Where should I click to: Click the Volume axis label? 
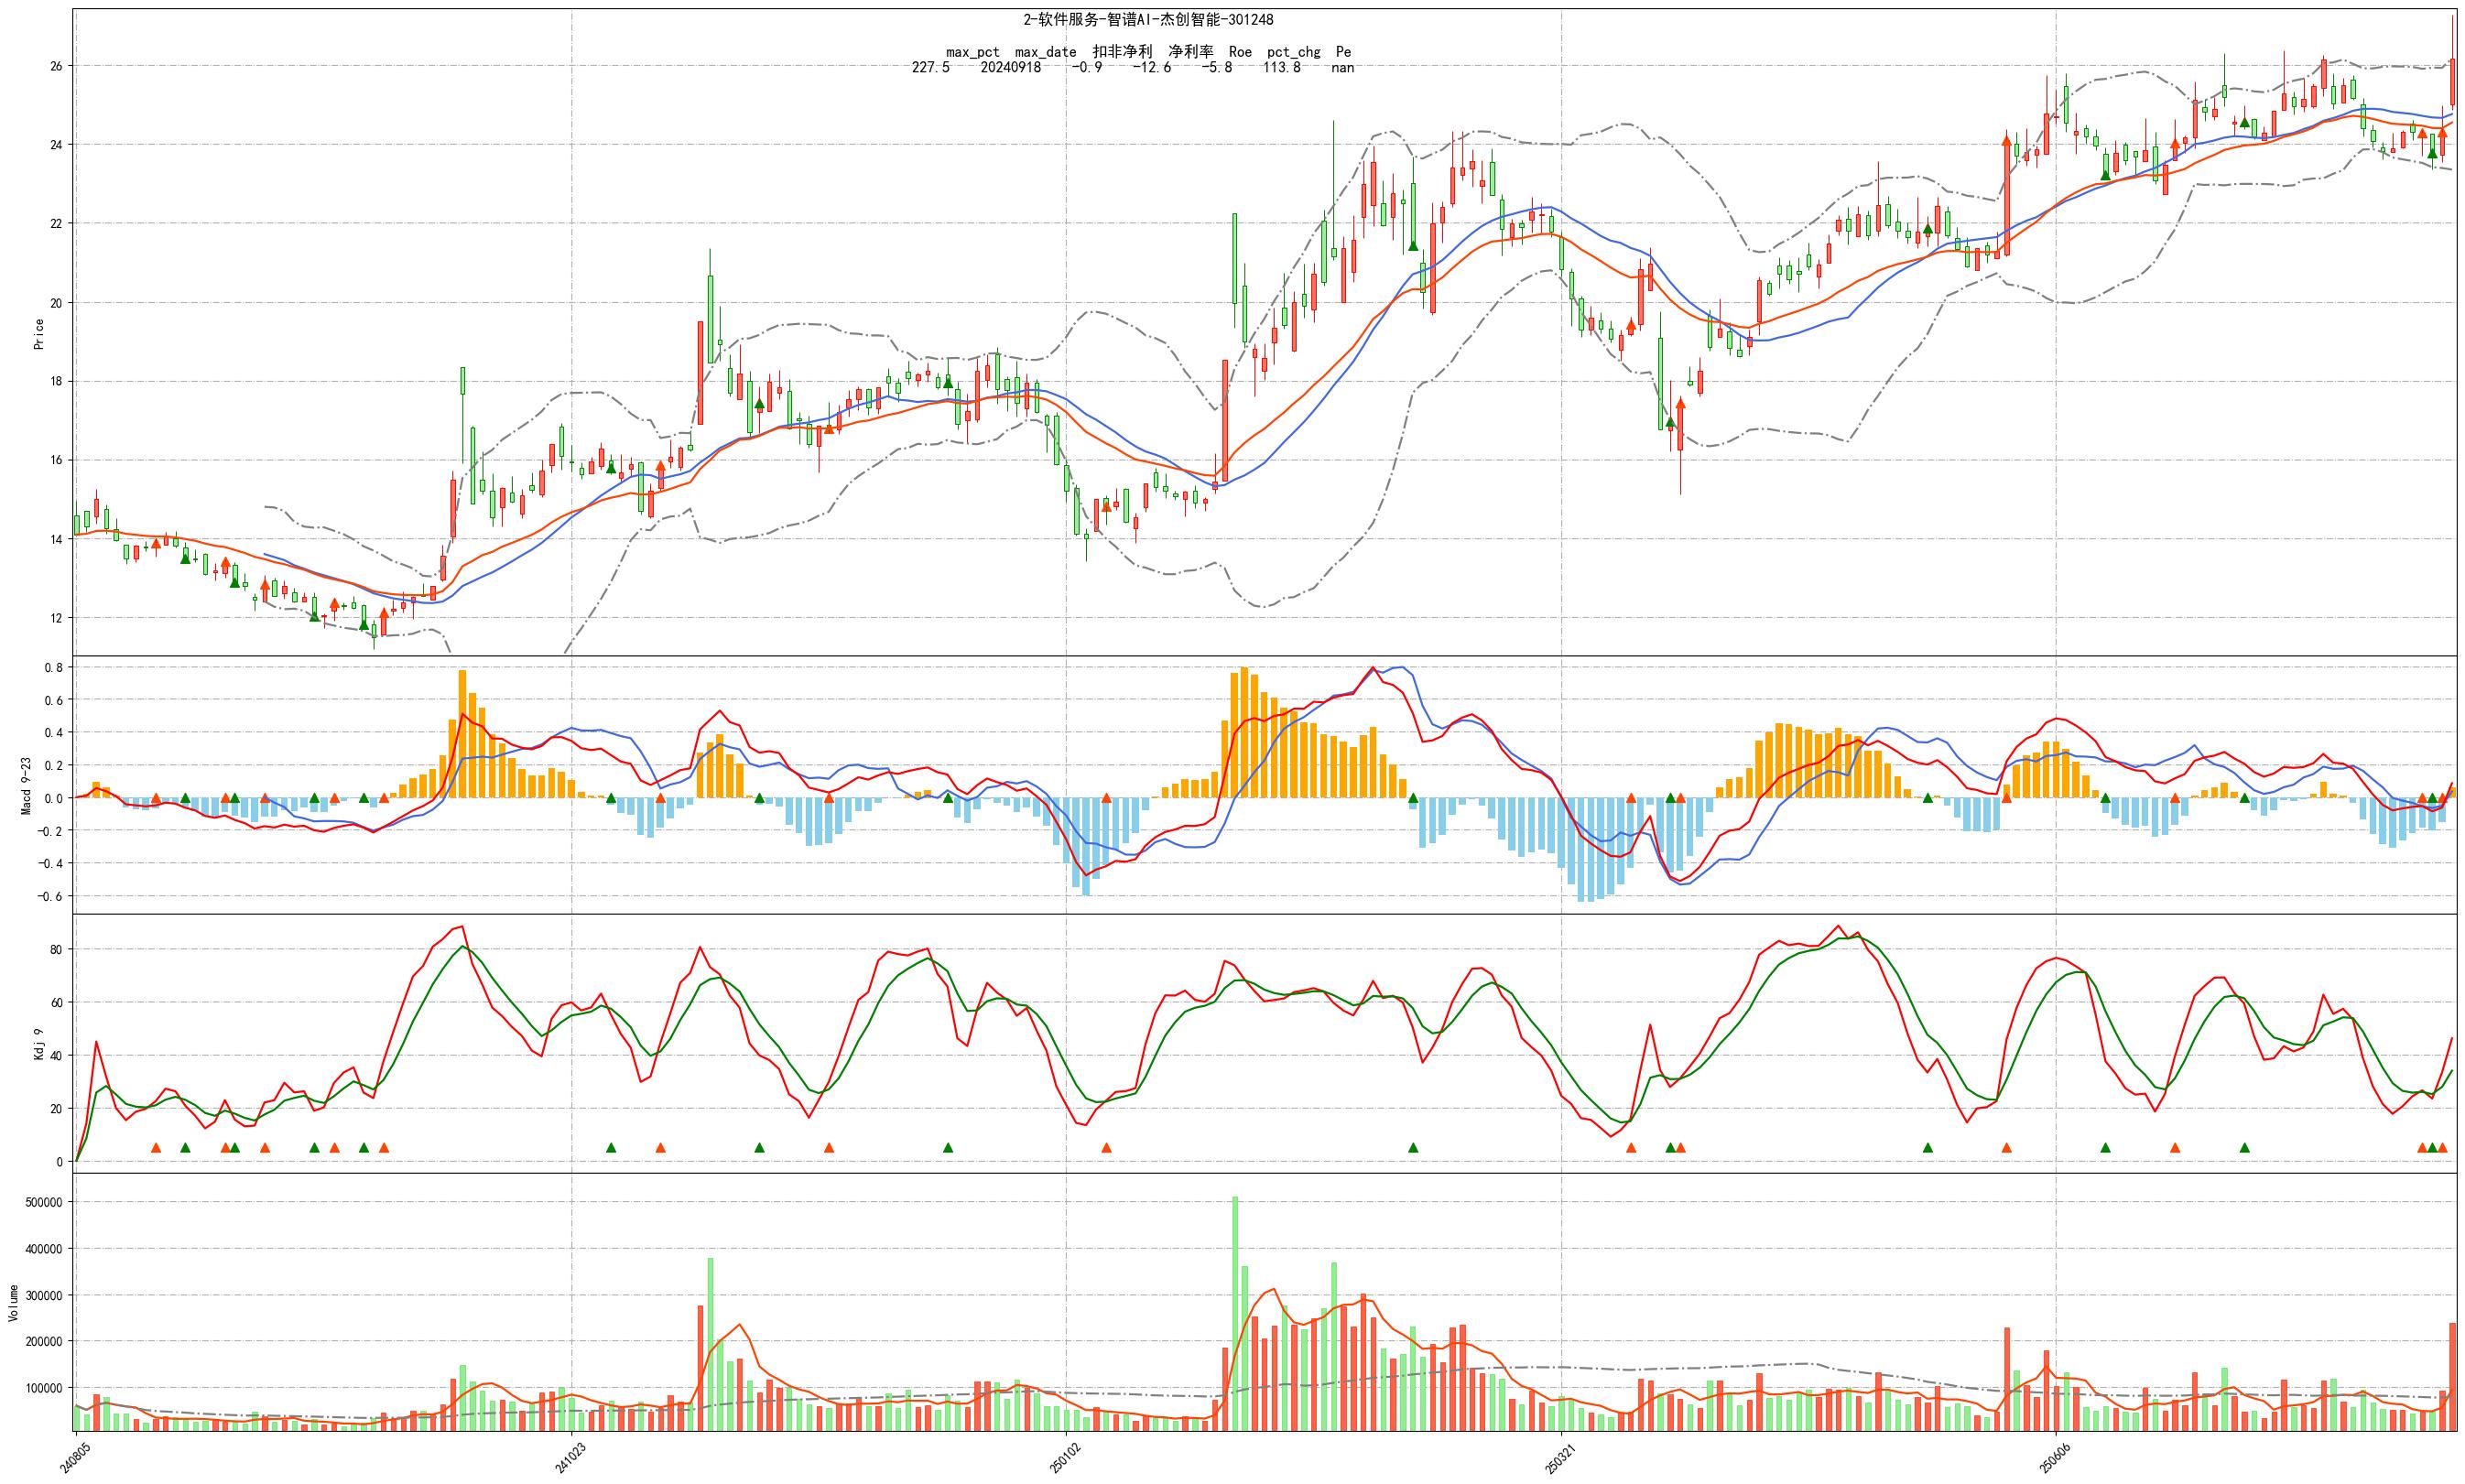(13, 1303)
